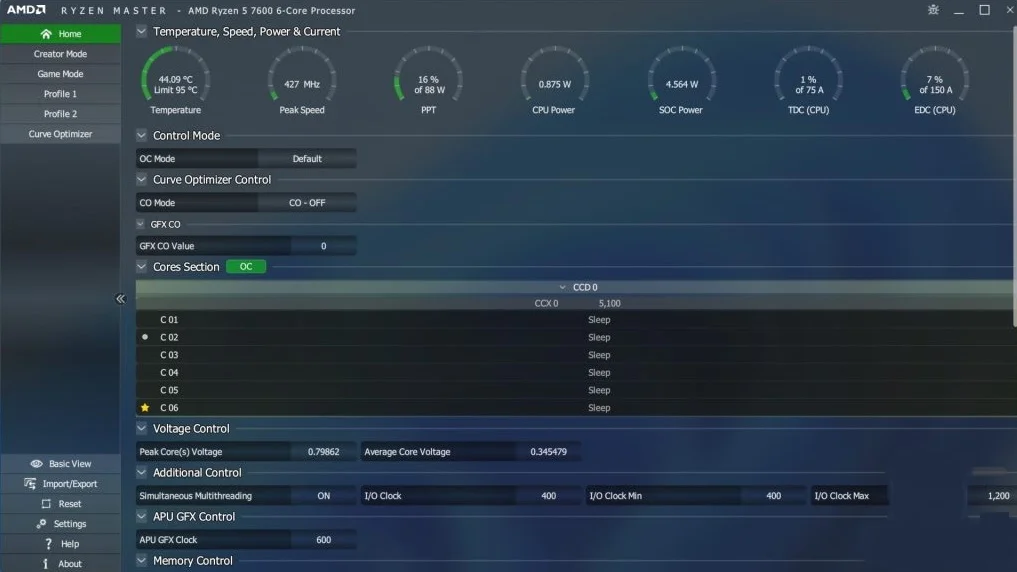The width and height of the screenshot is (1017, 572).
Task: Click the Import/Export label
Action: (x=70, y=484)
